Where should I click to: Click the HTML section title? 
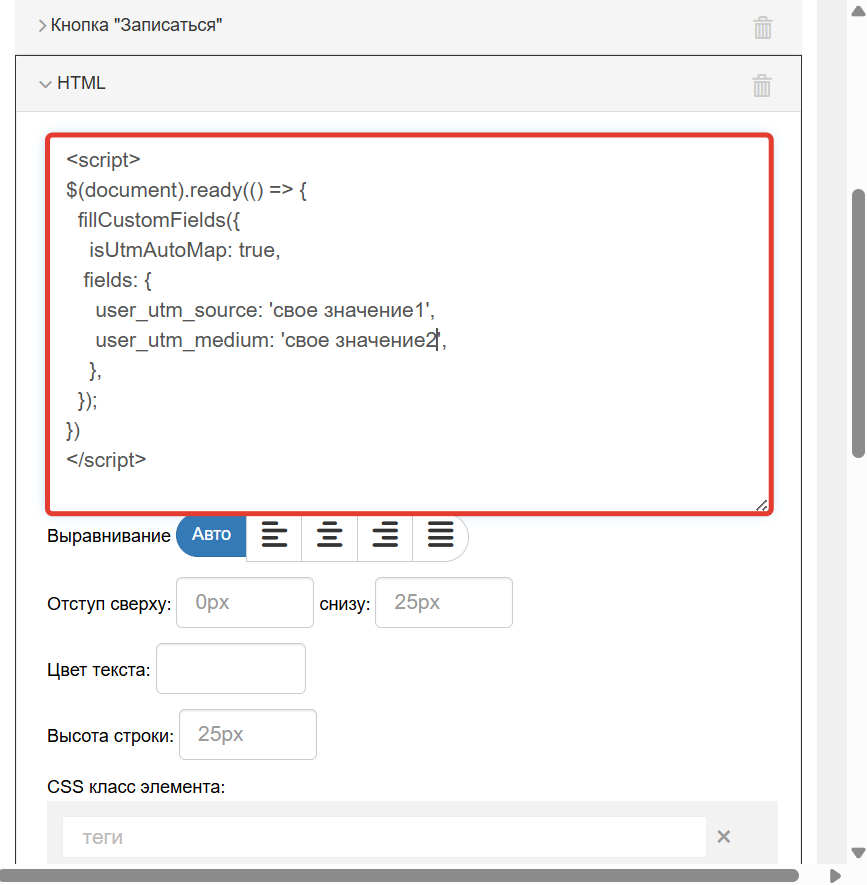click(81, 83)
